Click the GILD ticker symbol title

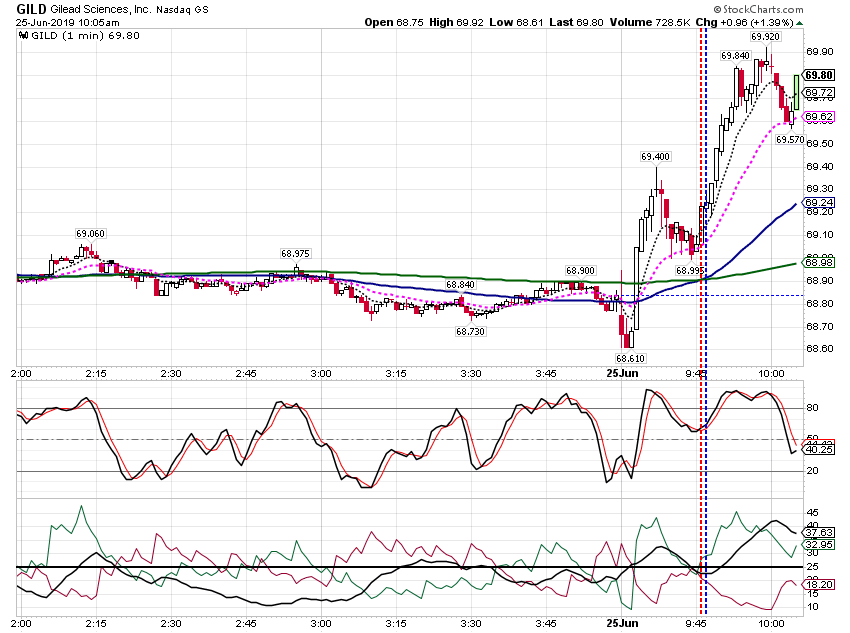pyautogui.click(x=31, y=9)
